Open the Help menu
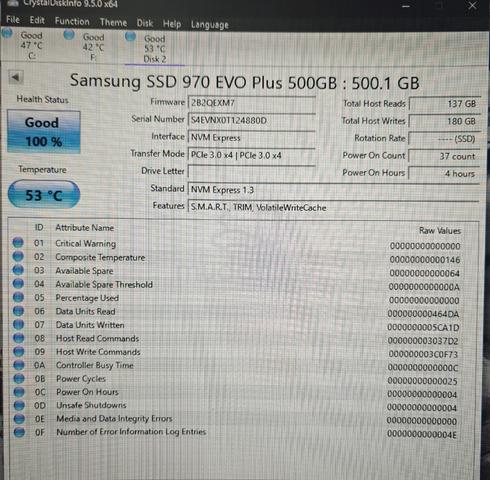 [172, 24]
